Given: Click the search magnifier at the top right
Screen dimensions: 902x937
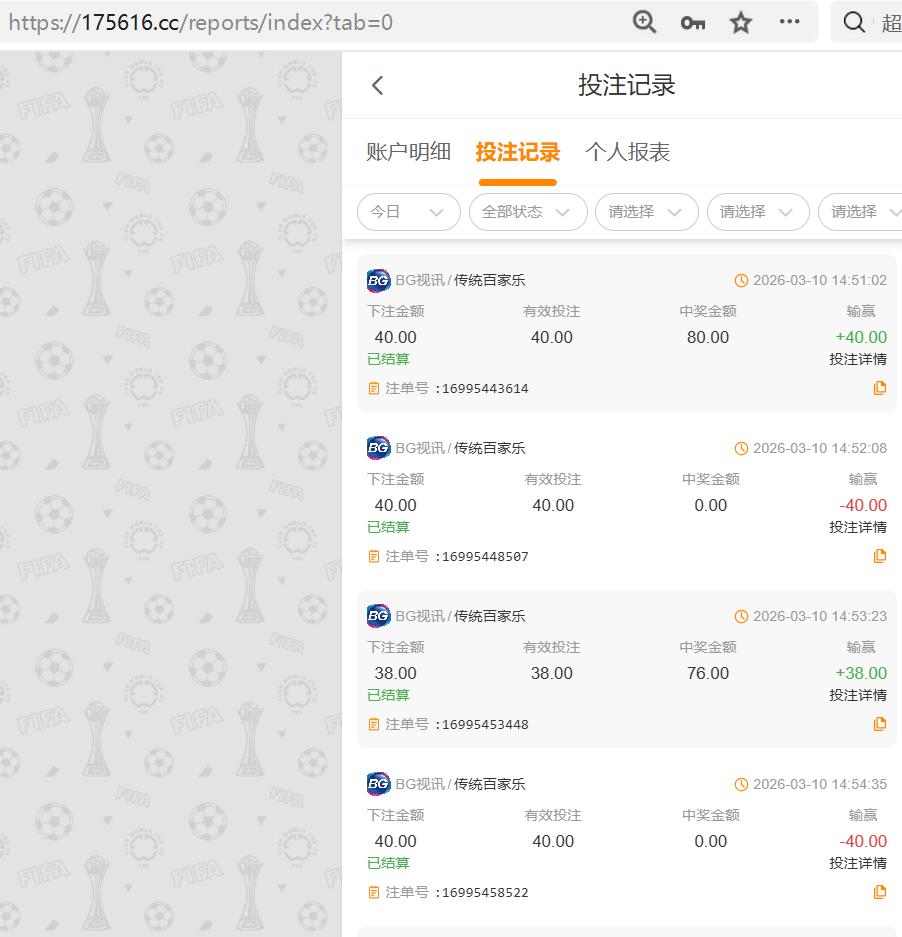Looking at the screenshot, I should pos(854,21).
